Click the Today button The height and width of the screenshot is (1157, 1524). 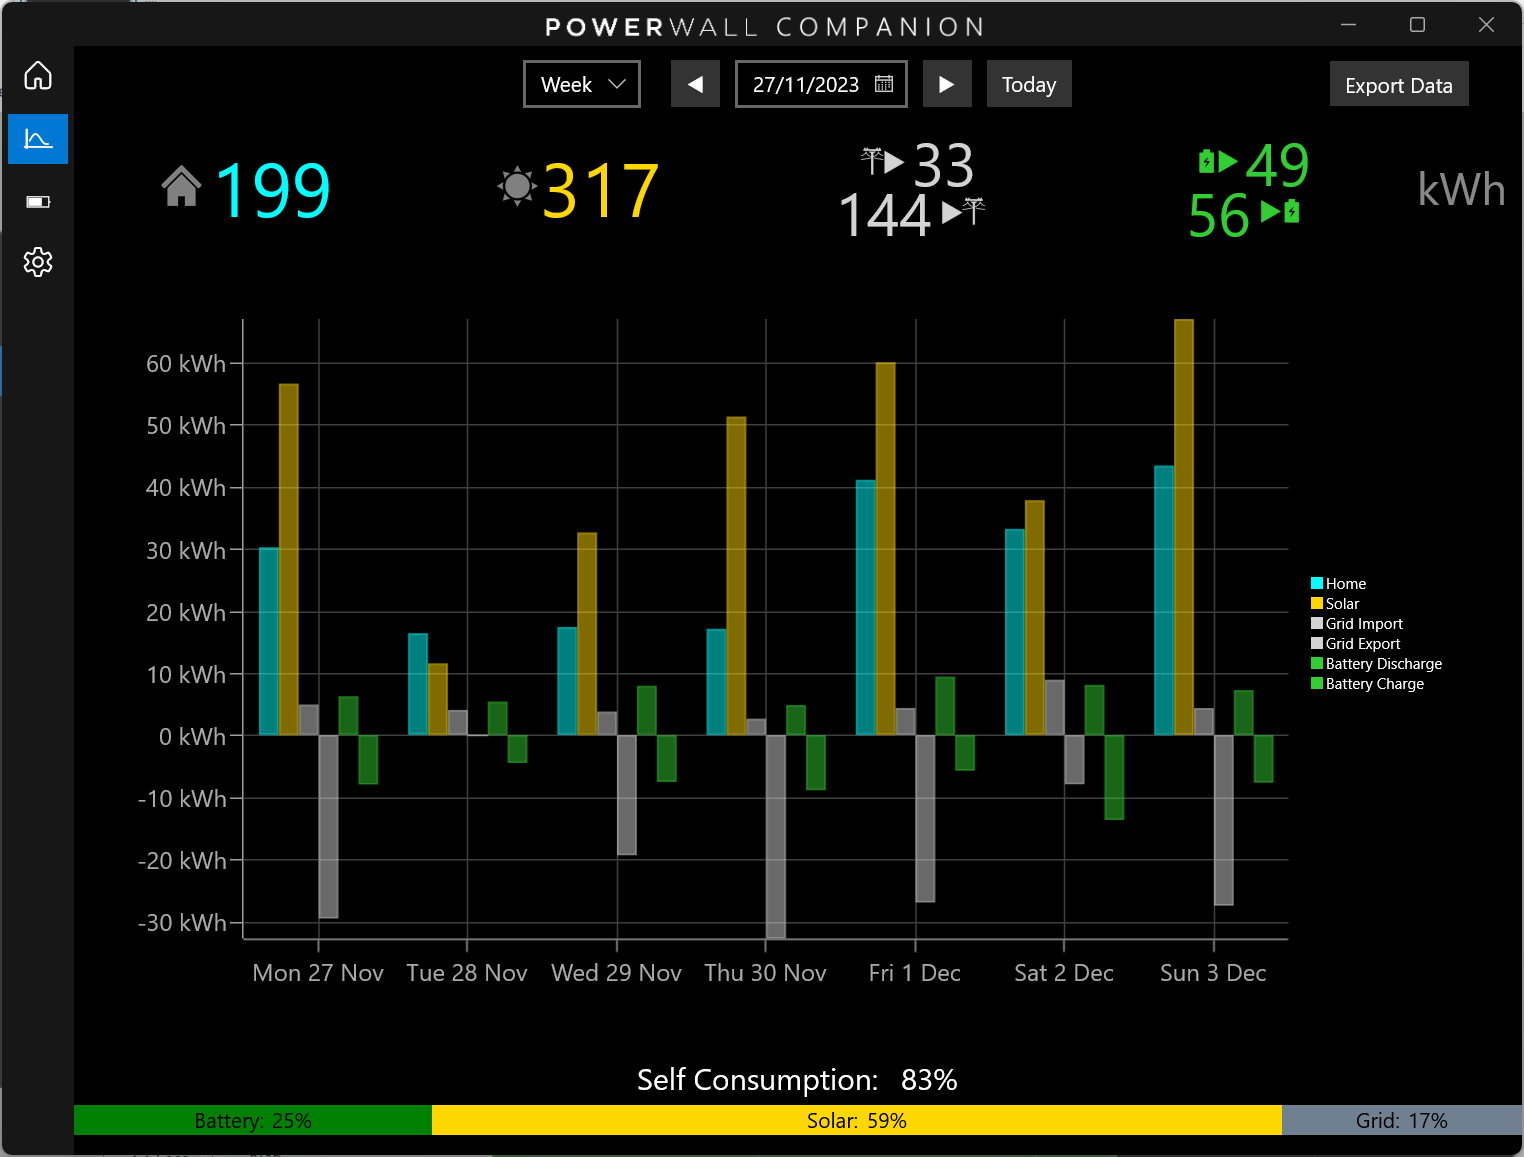(1029, 84)
